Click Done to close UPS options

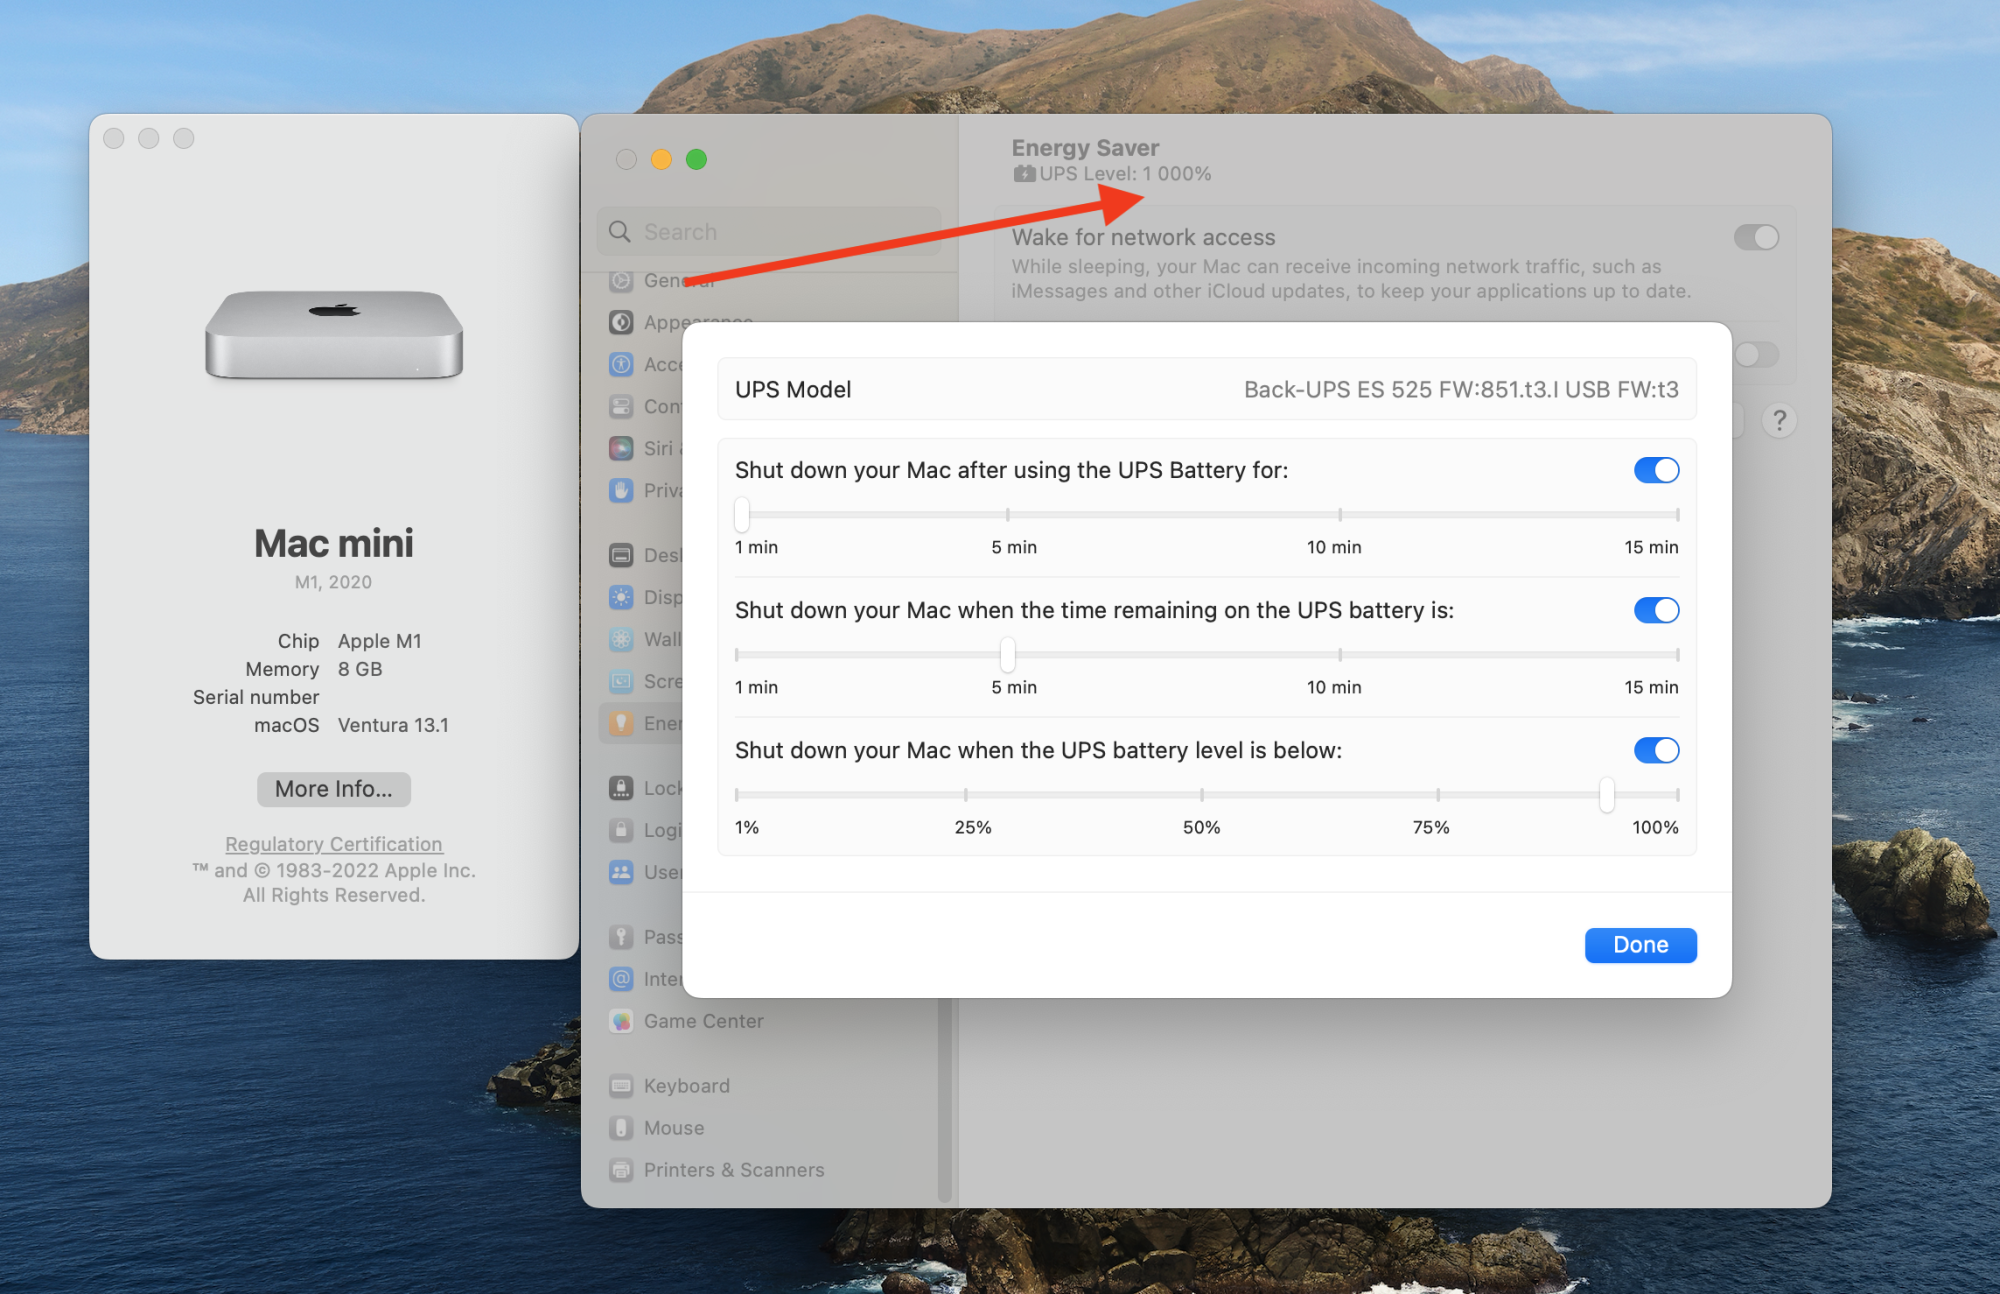pos(1640,945)
